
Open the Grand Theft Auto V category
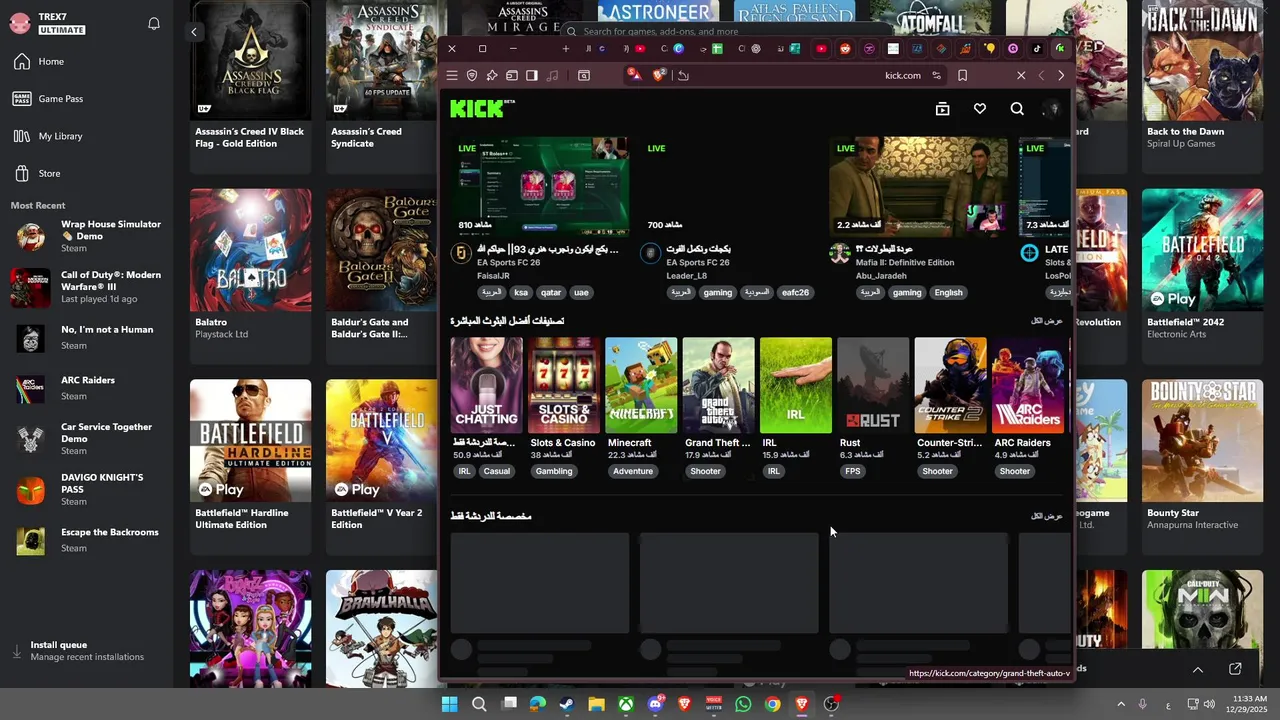tap(718, 385)
